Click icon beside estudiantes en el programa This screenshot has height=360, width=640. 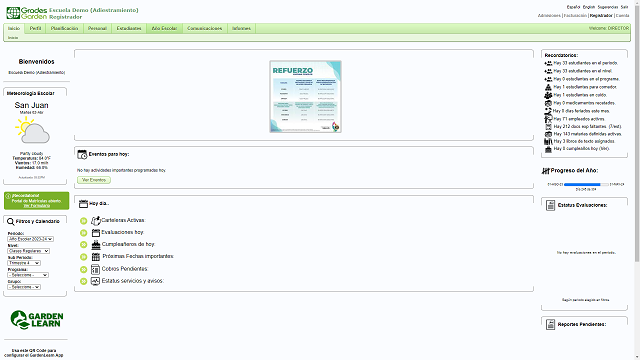point(548,79)
